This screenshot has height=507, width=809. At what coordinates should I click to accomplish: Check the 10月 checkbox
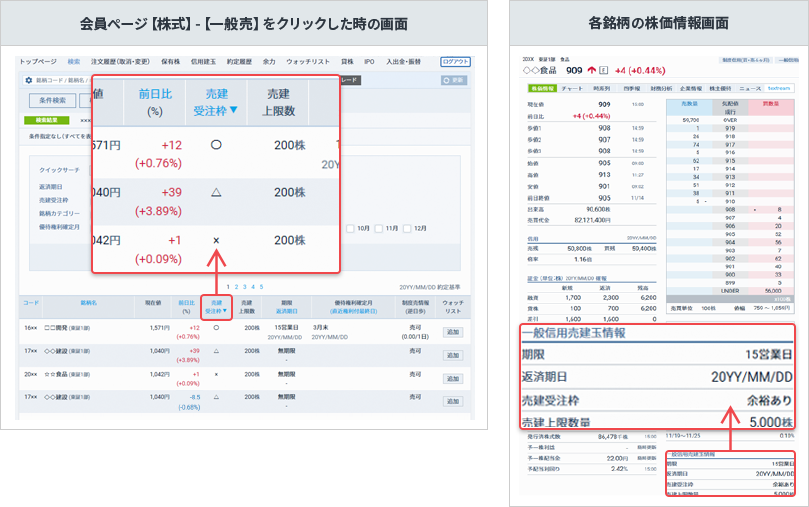pos(351,227)
